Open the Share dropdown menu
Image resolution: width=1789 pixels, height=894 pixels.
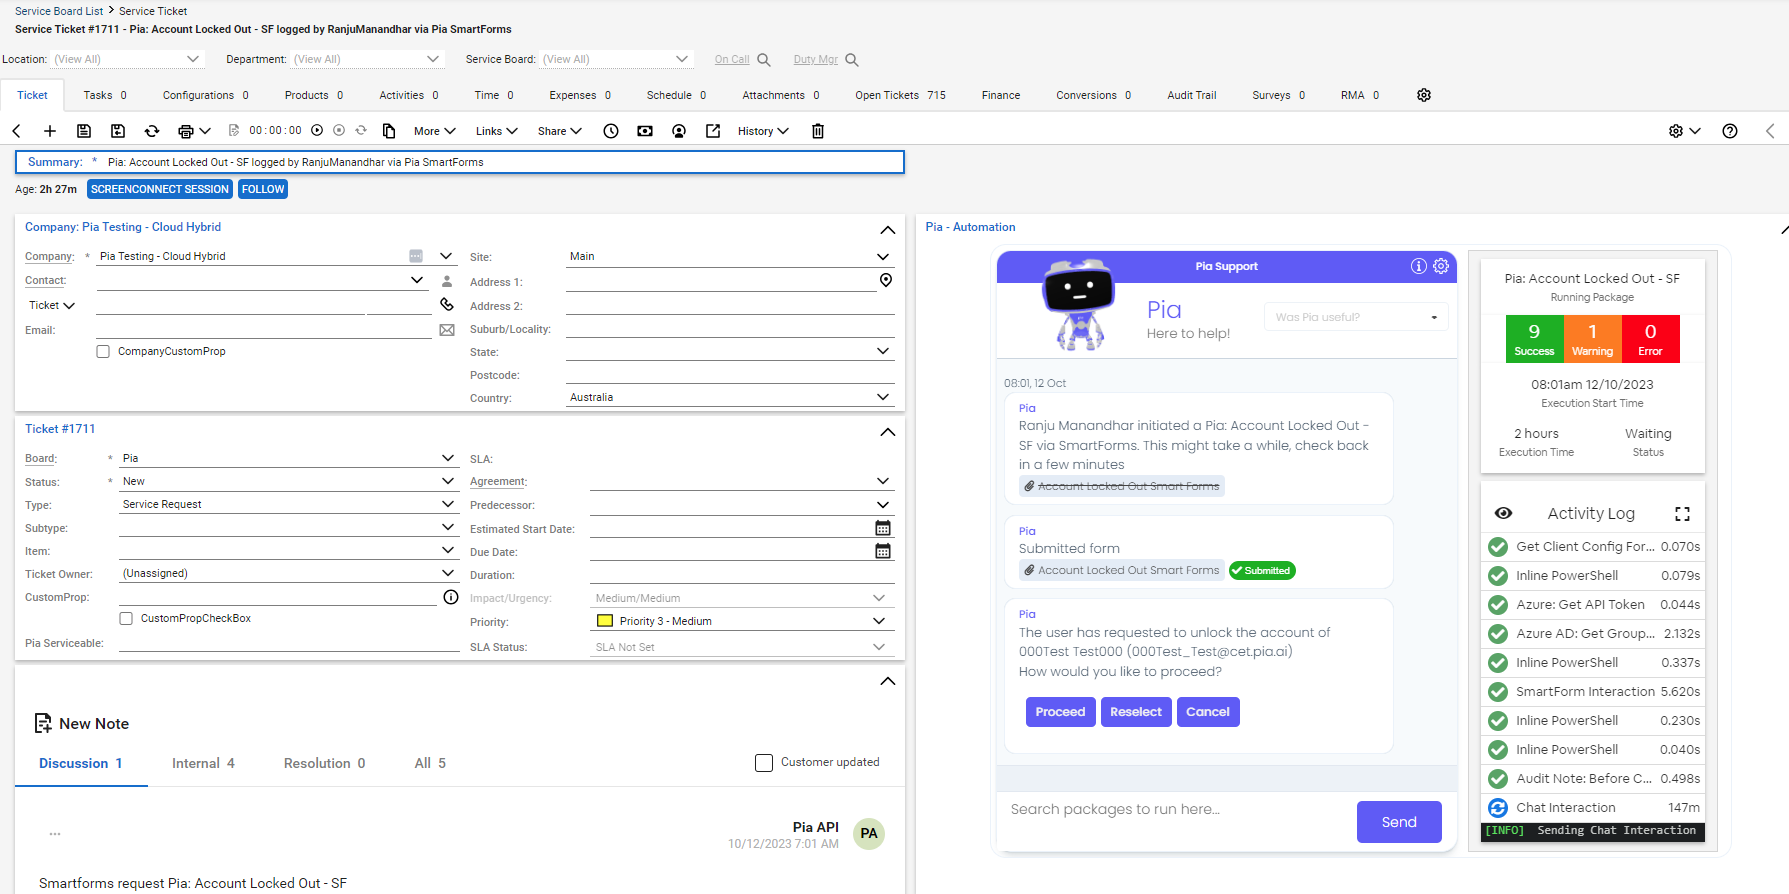coord(560,131)
